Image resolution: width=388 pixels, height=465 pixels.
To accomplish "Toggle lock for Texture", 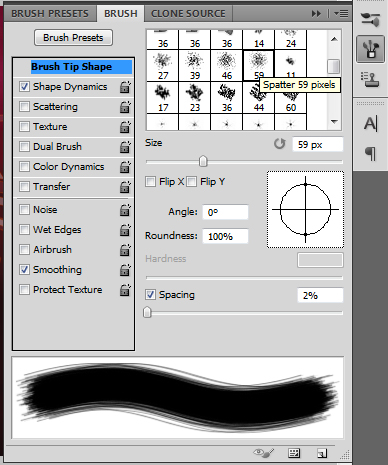I will (125, 127).
